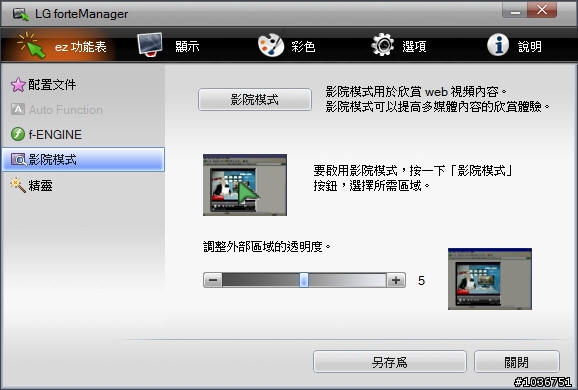Open the 選項 tab
The height and width of the screenshot is (390, 578).
coord(399,46)
